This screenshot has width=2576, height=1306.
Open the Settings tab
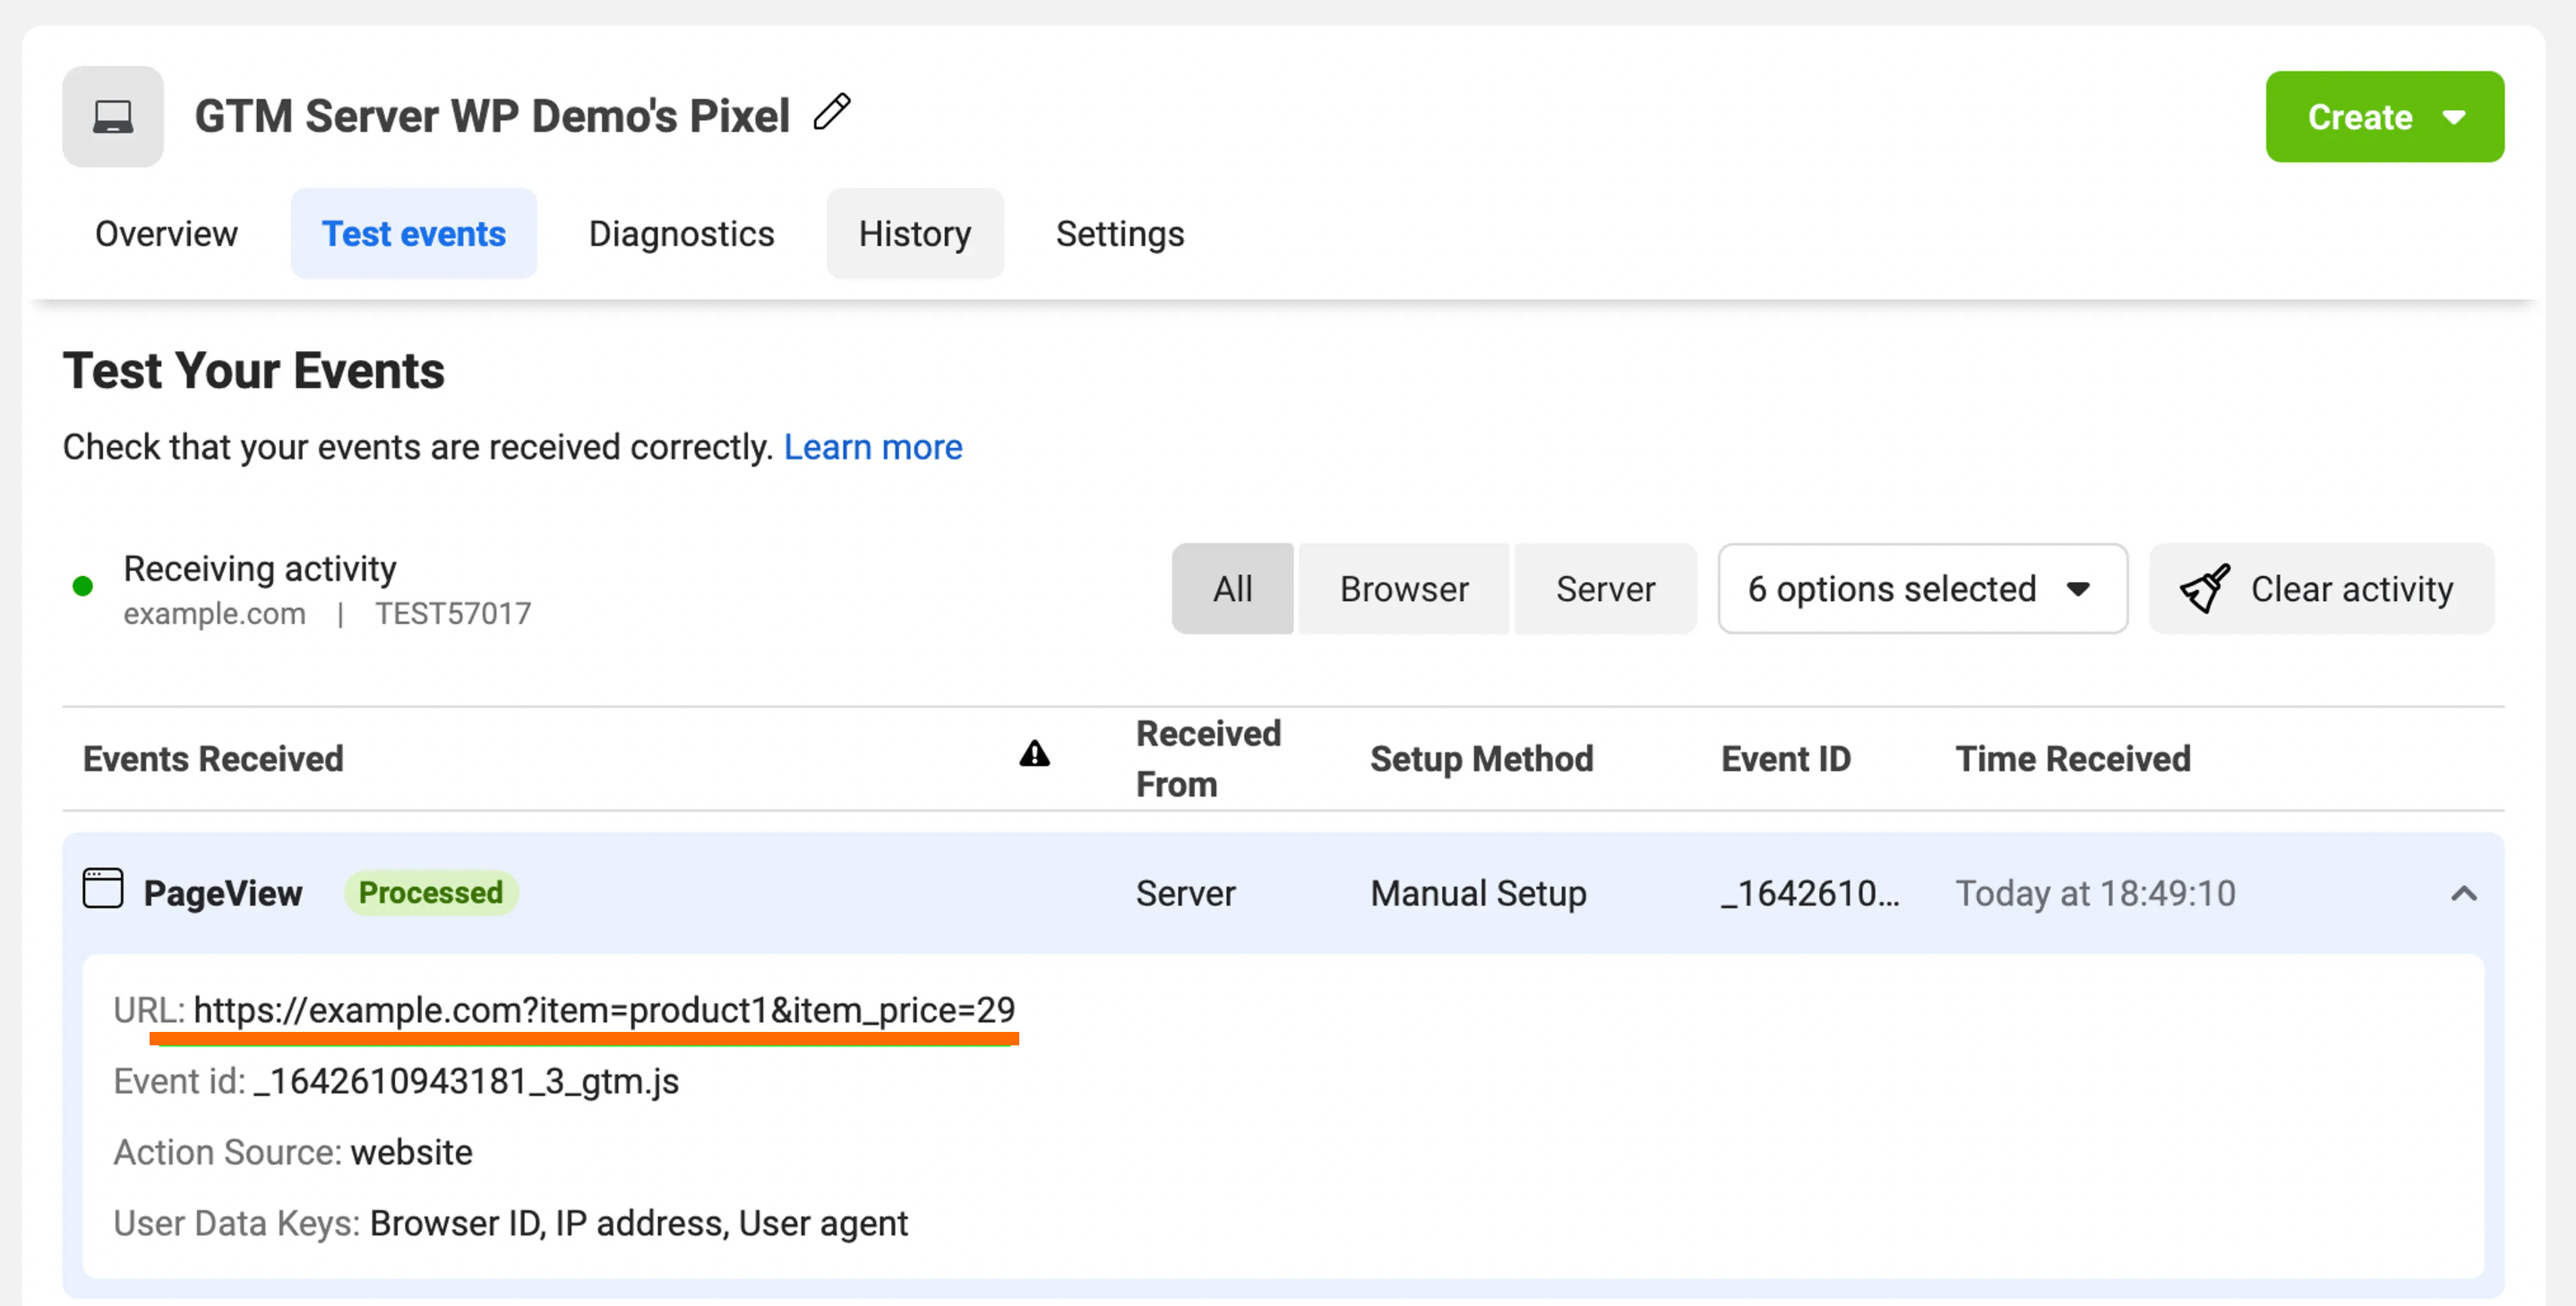point(1119,233)
